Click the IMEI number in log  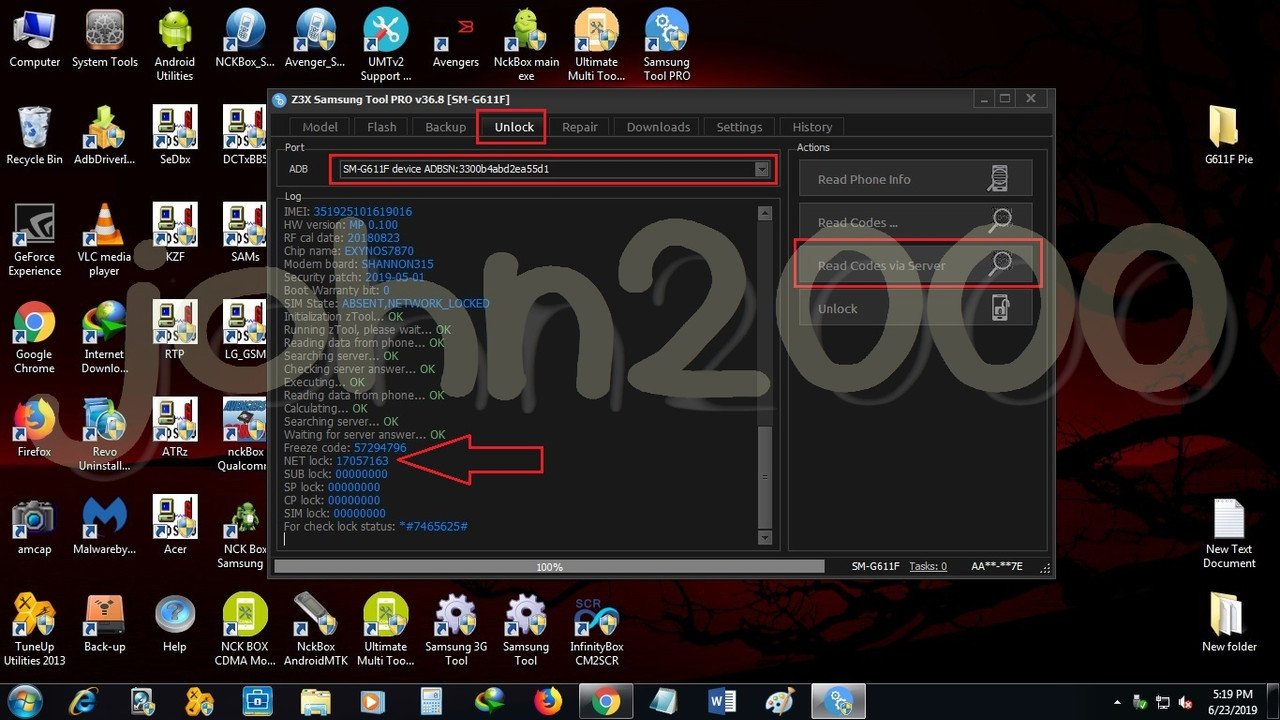(362, 212)
